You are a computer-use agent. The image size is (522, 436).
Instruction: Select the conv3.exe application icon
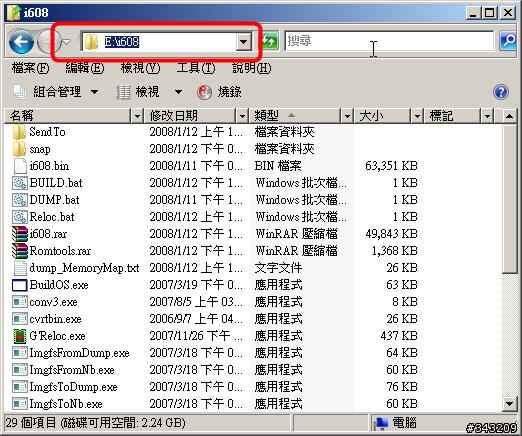20,302
